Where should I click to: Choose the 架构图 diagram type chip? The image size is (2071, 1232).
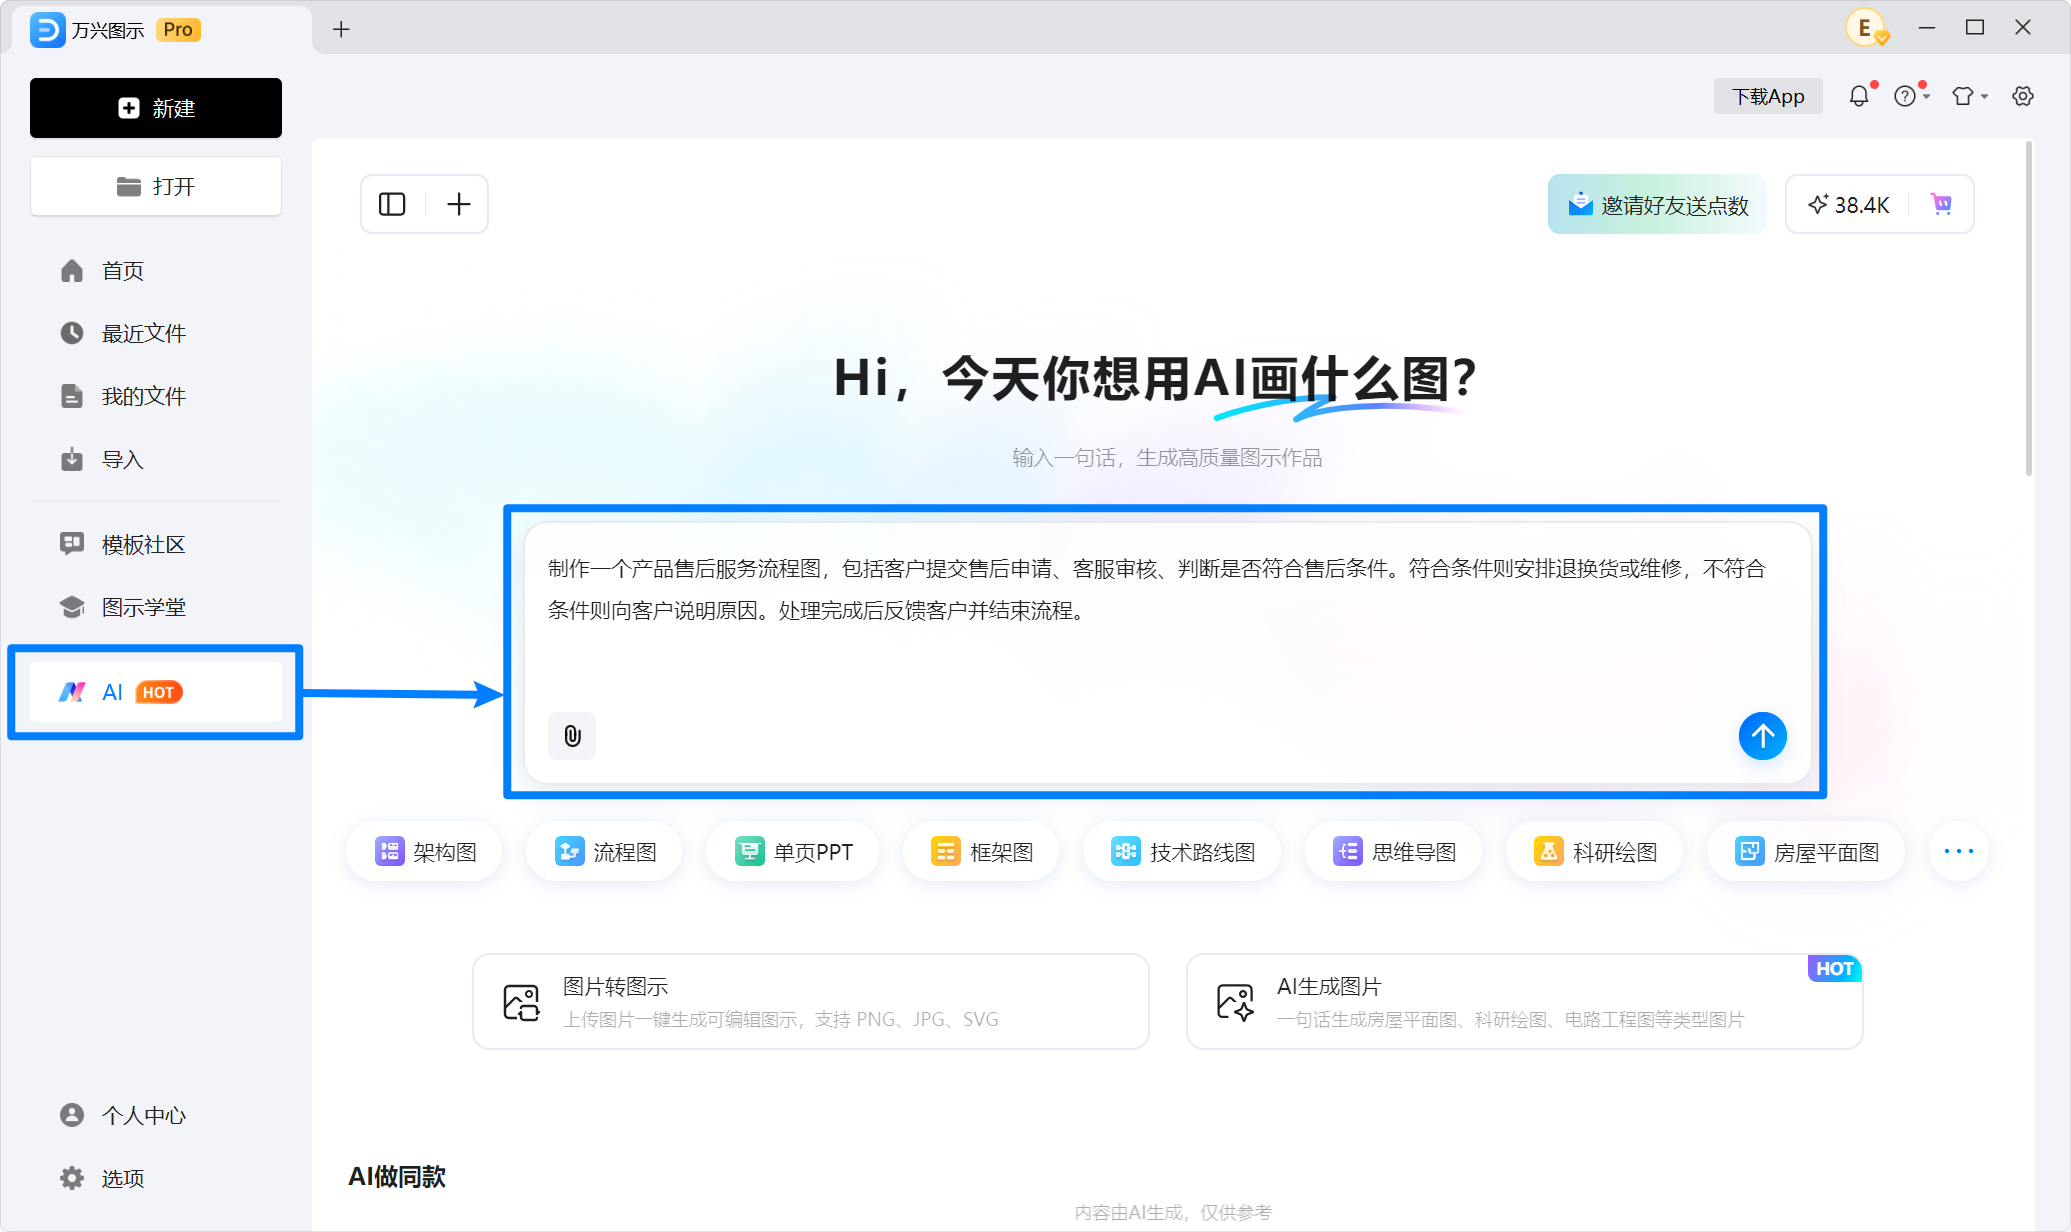pyautogui.click(x=425, y=852)
